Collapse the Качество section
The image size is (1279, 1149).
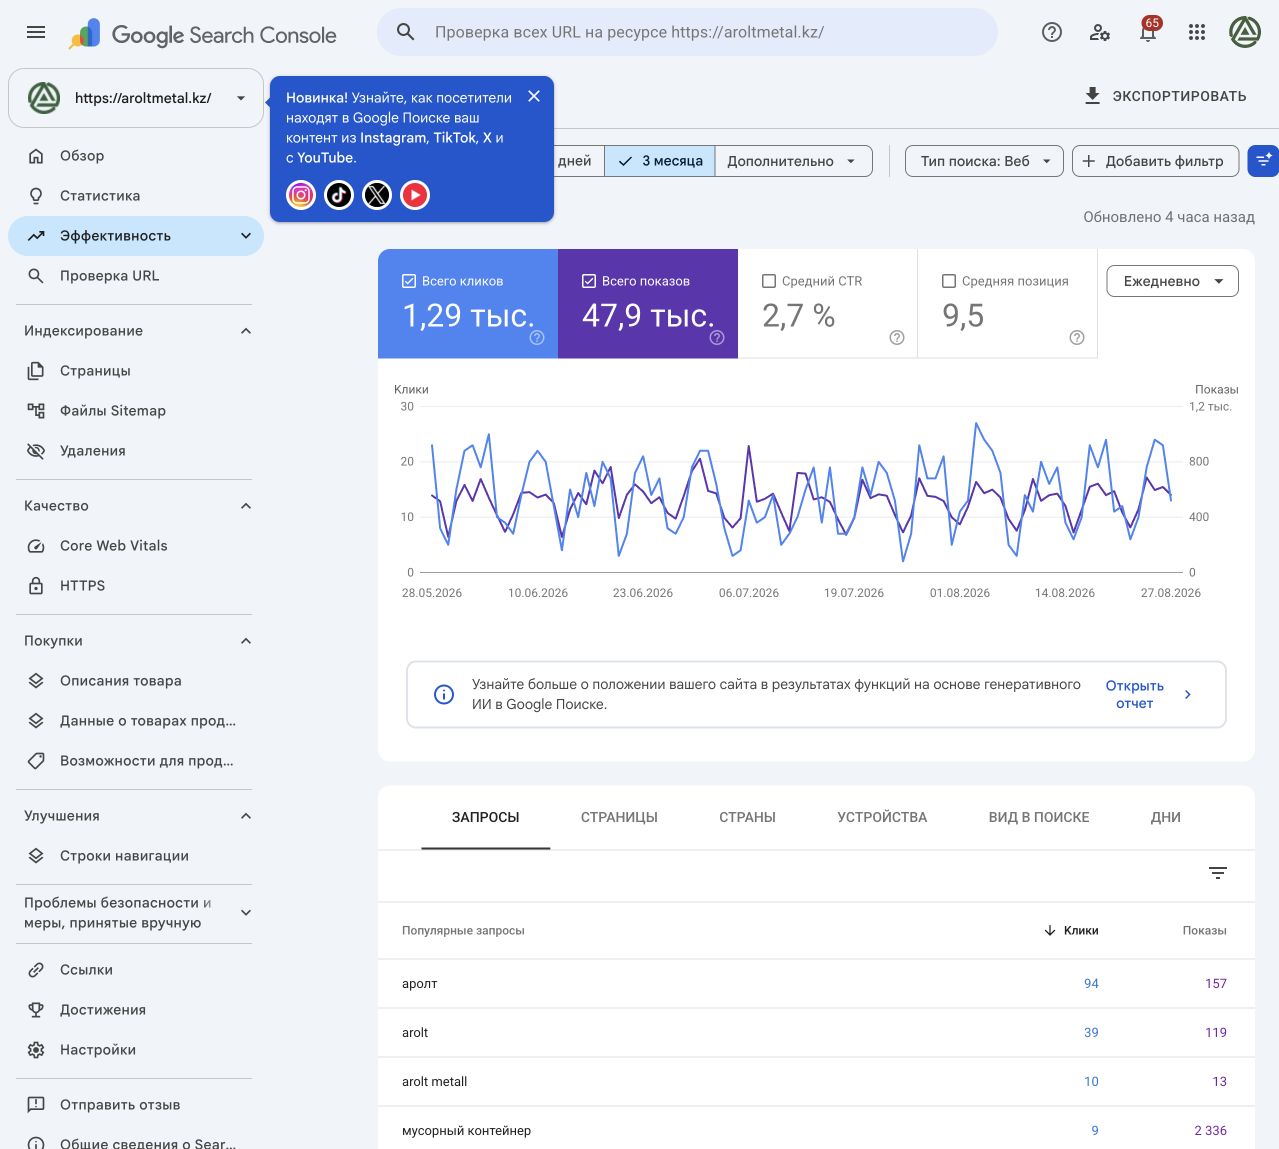(x=246, y=506)
